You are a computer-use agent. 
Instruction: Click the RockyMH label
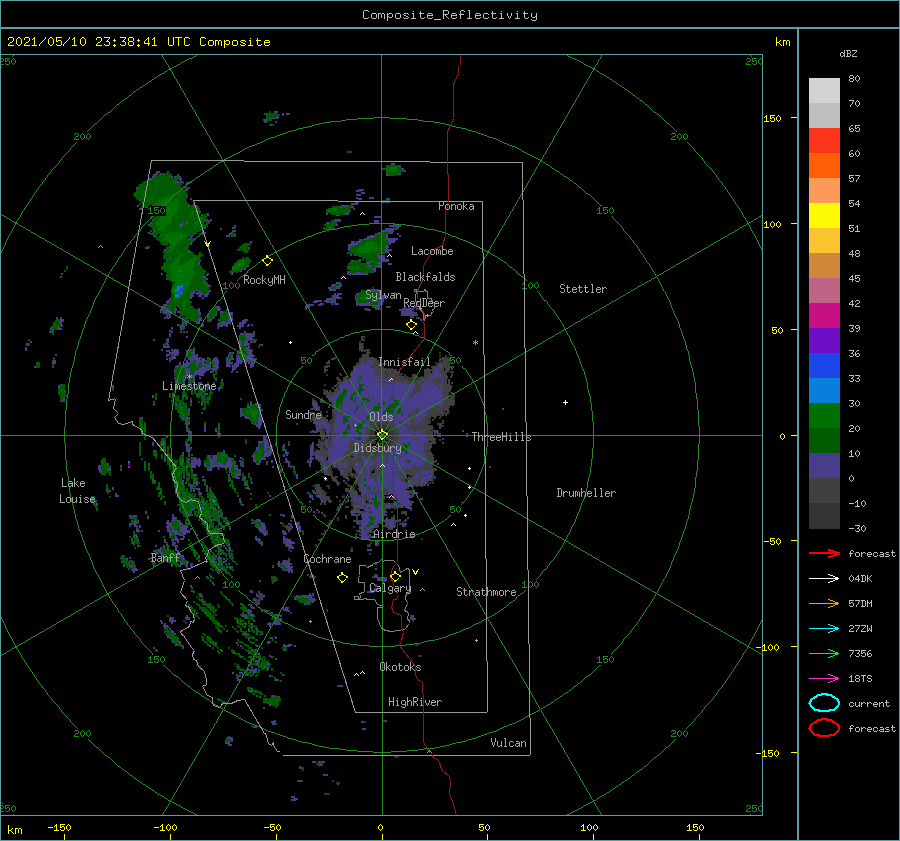[264, 280]
